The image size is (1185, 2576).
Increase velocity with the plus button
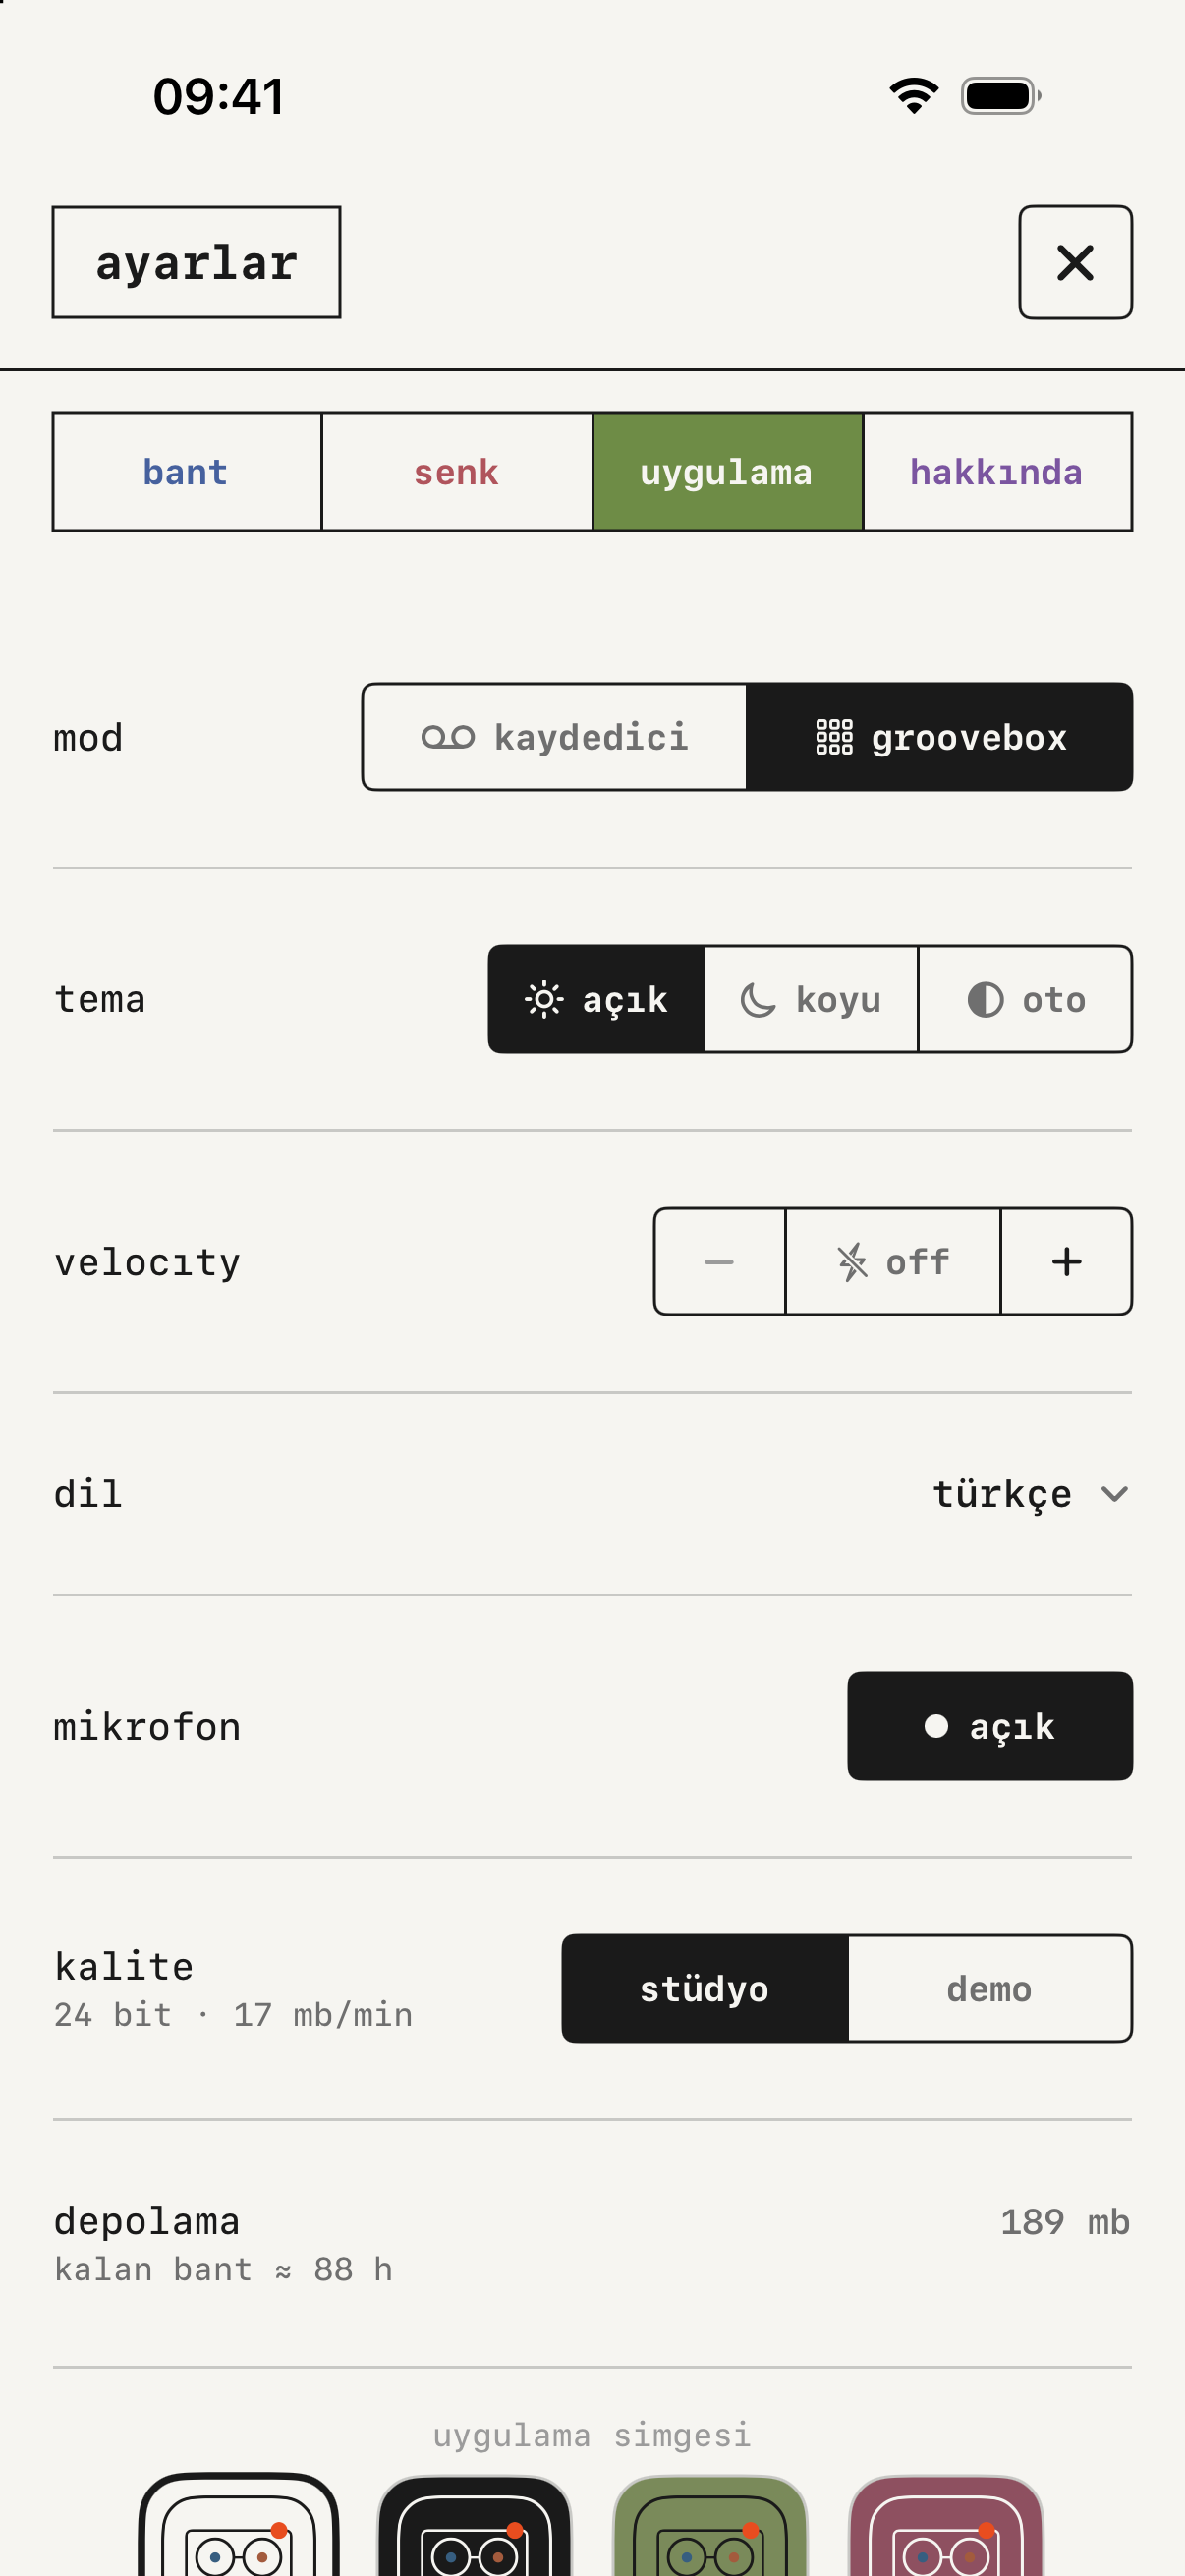pos(1066,1261)
